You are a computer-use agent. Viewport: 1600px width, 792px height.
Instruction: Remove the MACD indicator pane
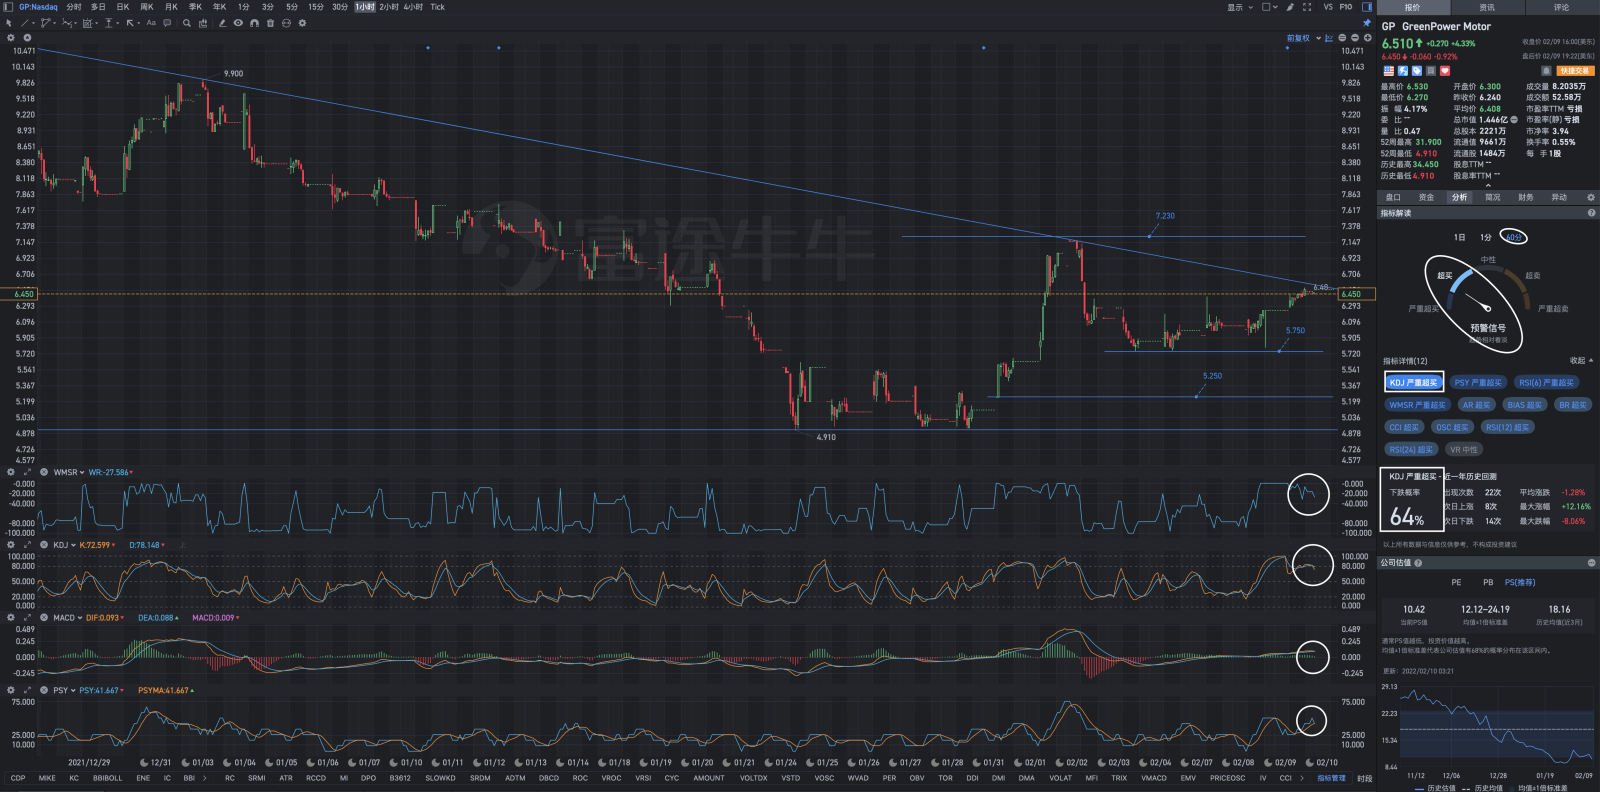pos(44,618)
